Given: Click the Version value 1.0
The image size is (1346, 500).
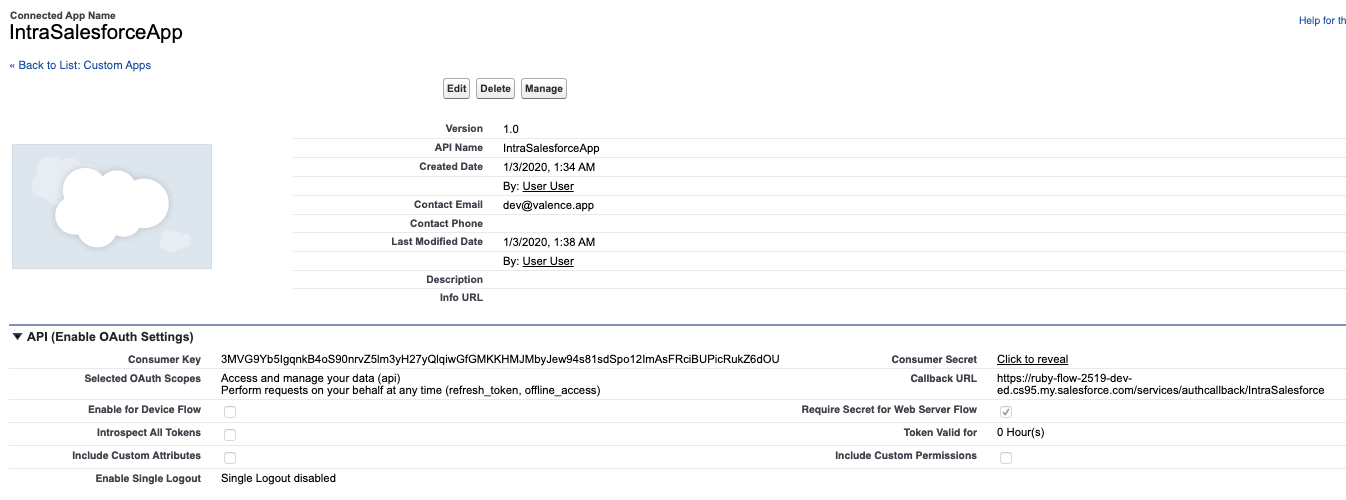Looking at the screenshot, I should [x=511, y=129].
